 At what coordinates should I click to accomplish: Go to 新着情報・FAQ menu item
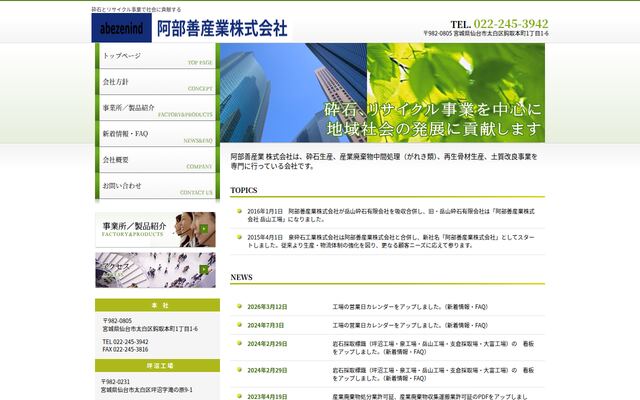[x=158, y=134]
